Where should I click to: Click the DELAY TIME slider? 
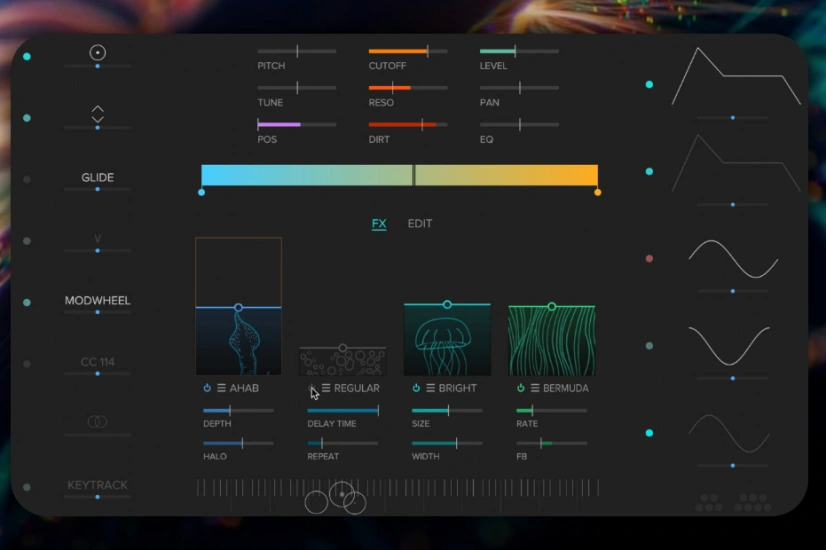pyautogui.click(x=343, y=410)
